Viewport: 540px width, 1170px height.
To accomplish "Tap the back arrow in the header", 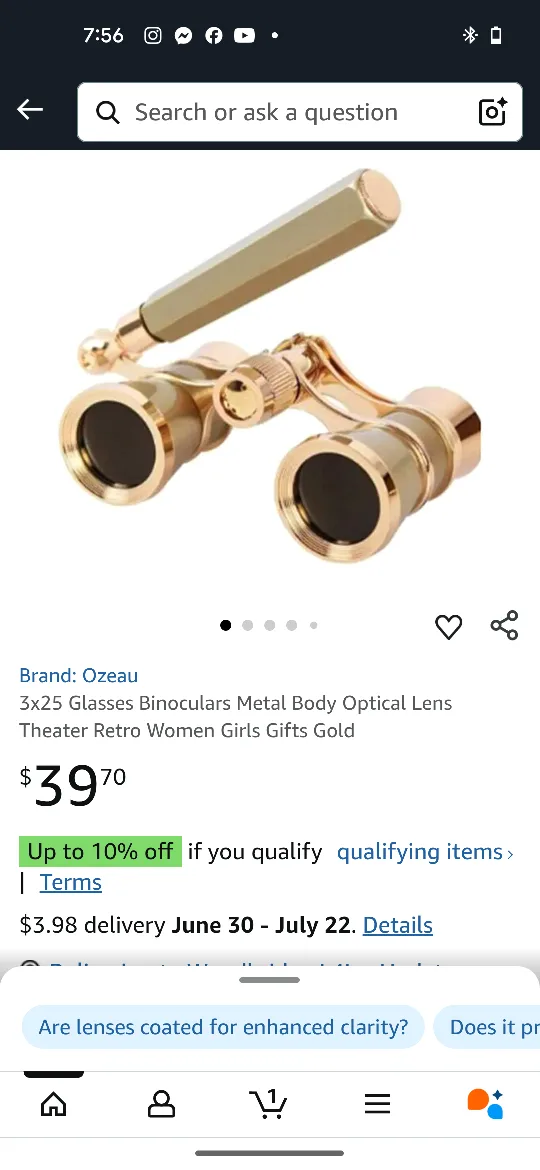I will coord(30,110).
